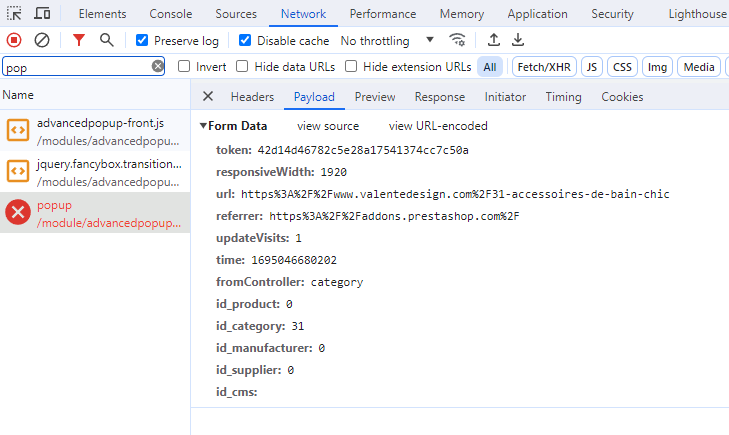Clear the network log

pyautogui.click(x=42, y=40)
